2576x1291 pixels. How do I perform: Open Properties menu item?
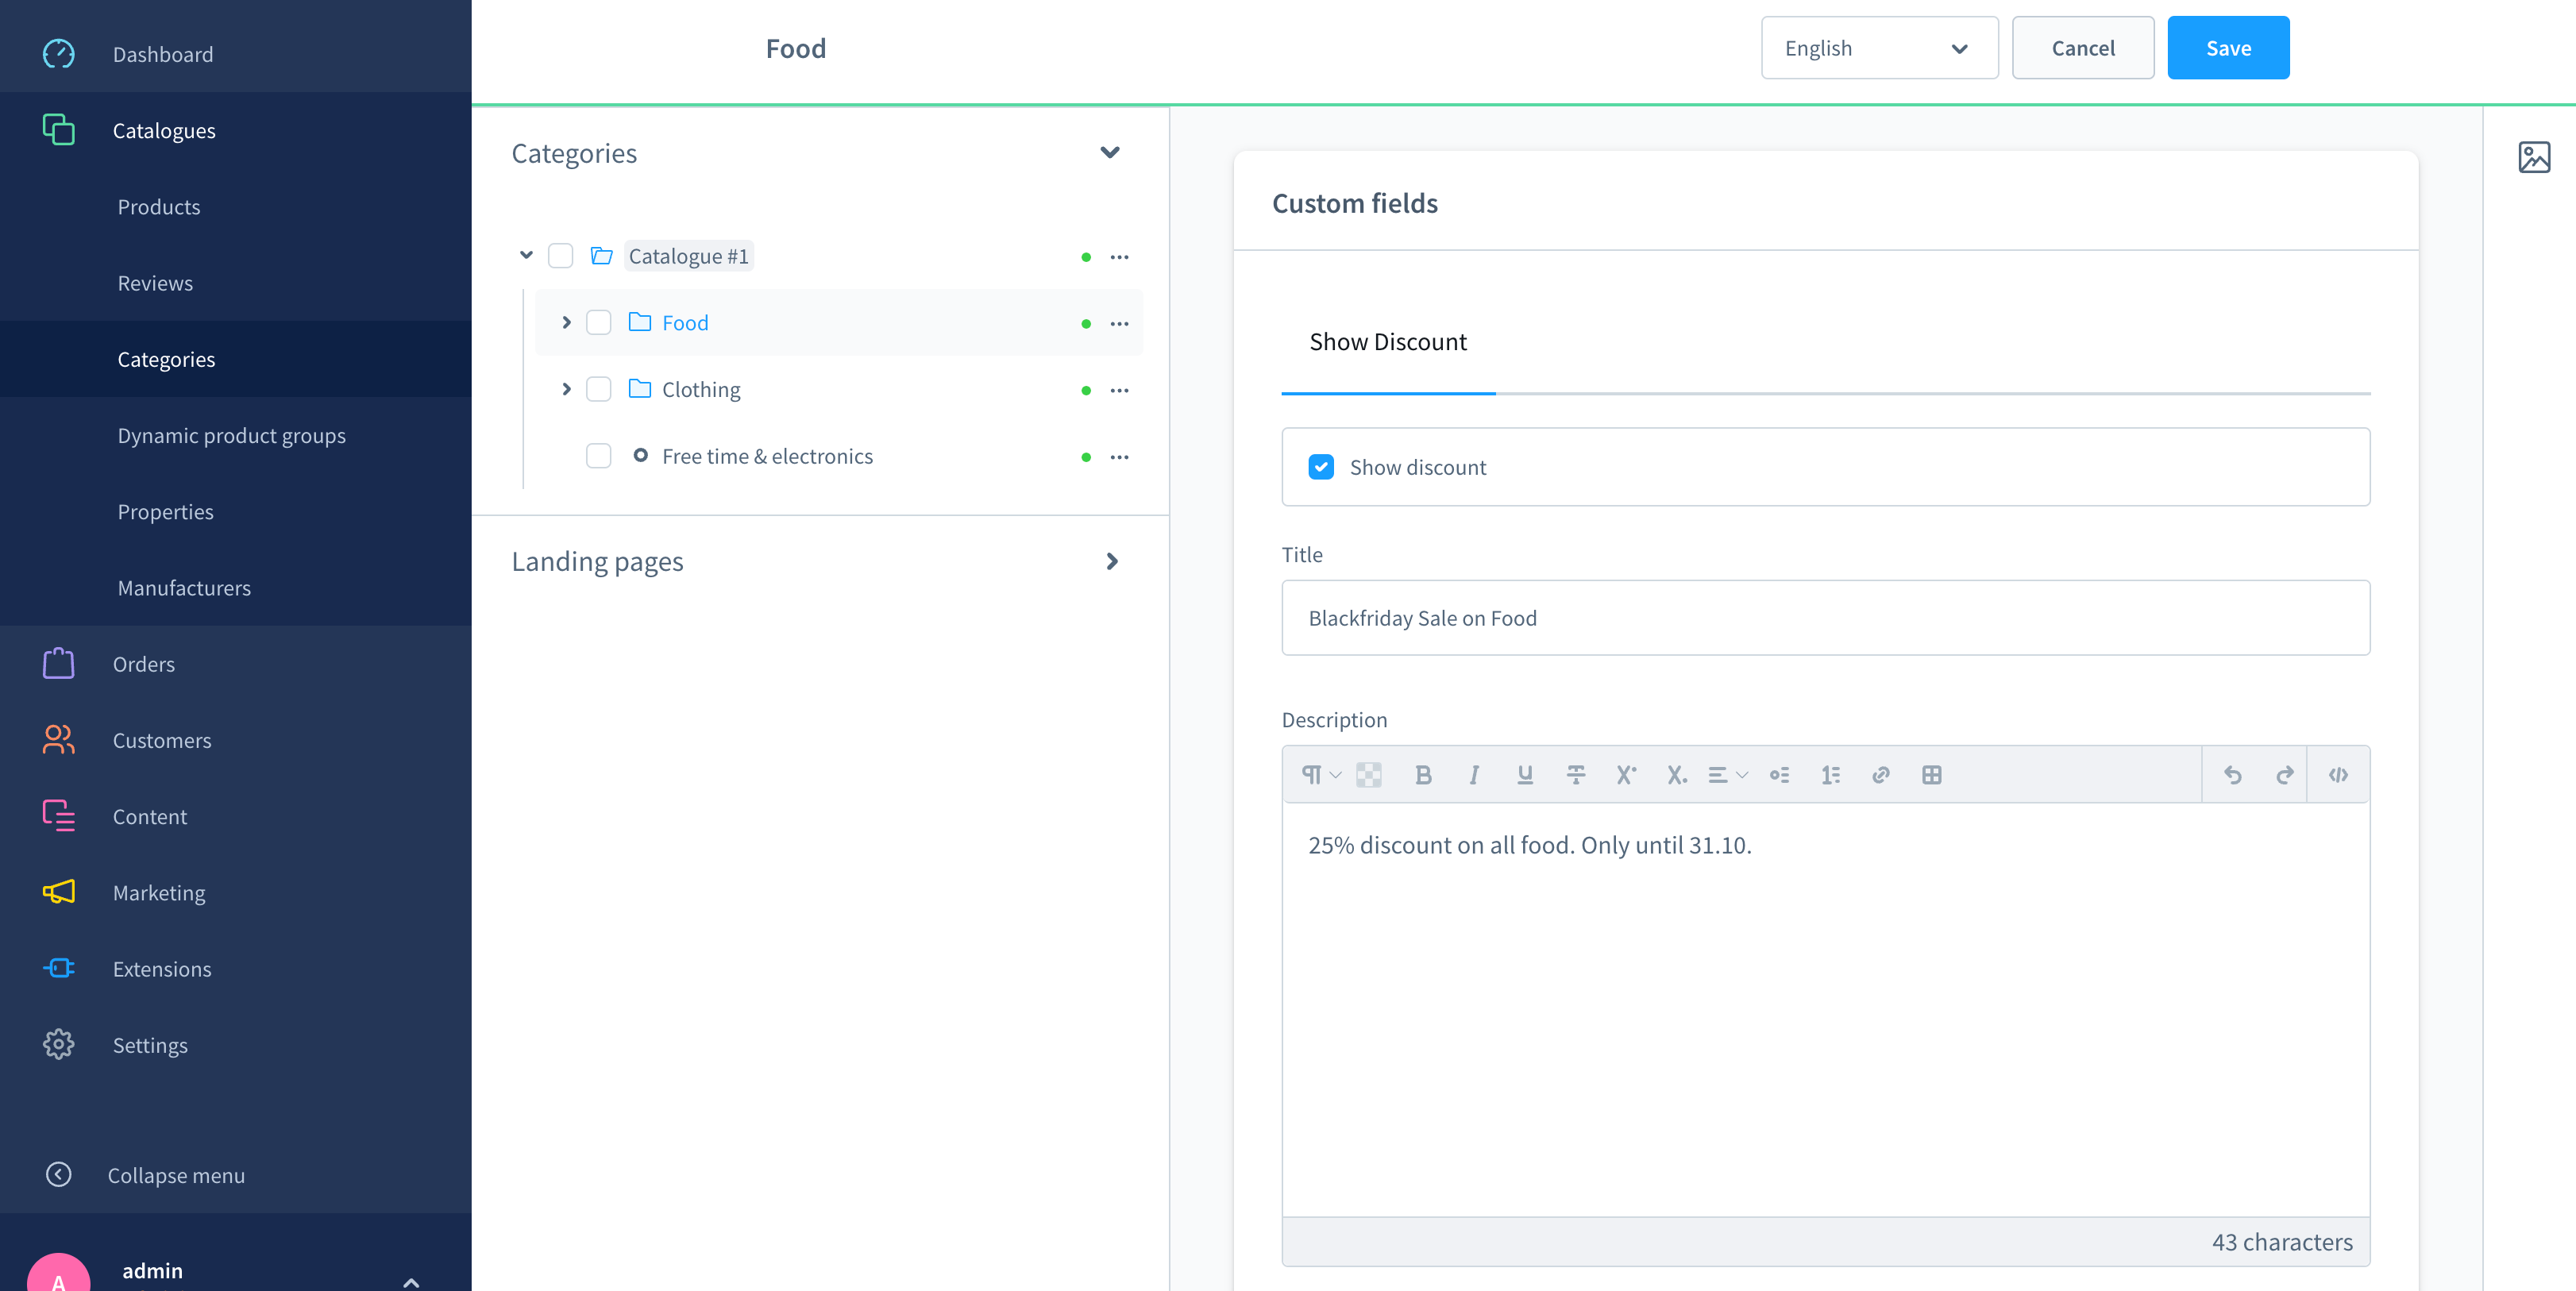[x=165, y=511]
